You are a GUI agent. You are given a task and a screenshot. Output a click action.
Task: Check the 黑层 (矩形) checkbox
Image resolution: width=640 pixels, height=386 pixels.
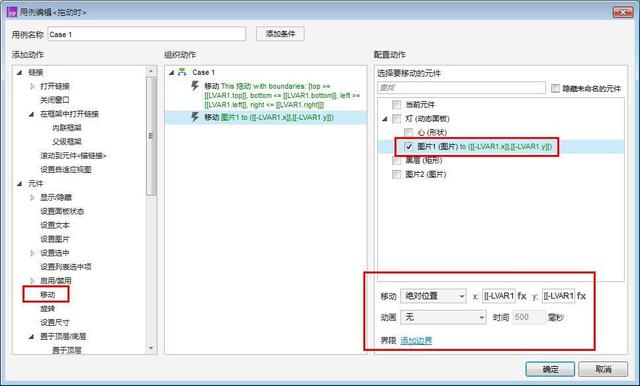point(396,160)
